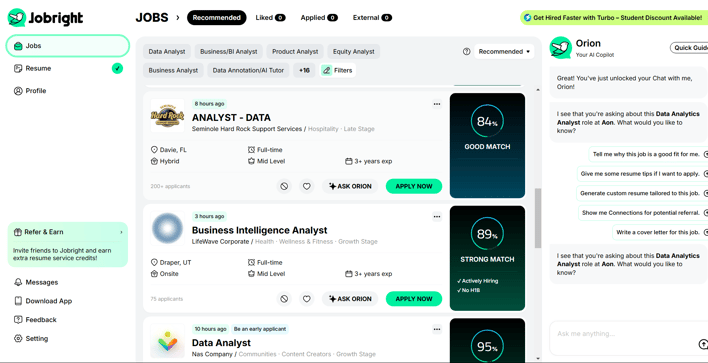Open more options for Business Intelligence Analyst
The image size is (708, 363).
click(437, 217)
